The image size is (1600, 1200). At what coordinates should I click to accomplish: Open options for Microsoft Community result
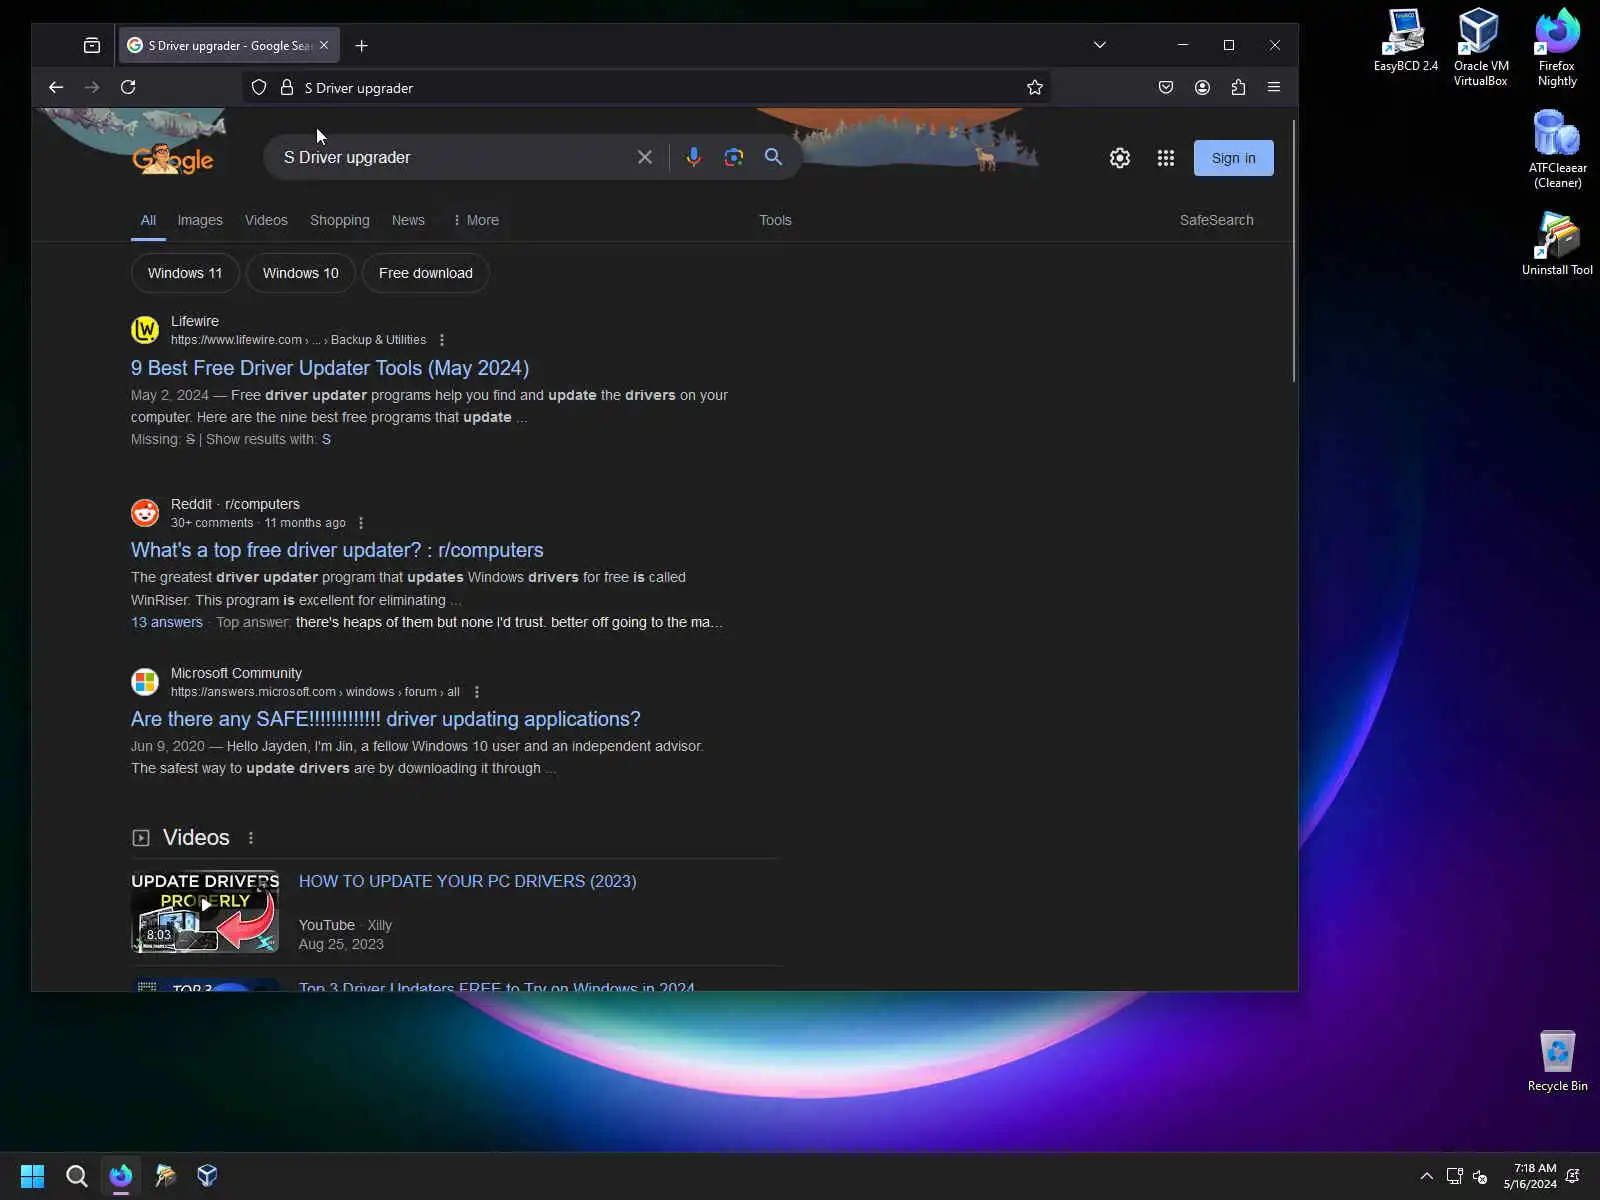477,692
